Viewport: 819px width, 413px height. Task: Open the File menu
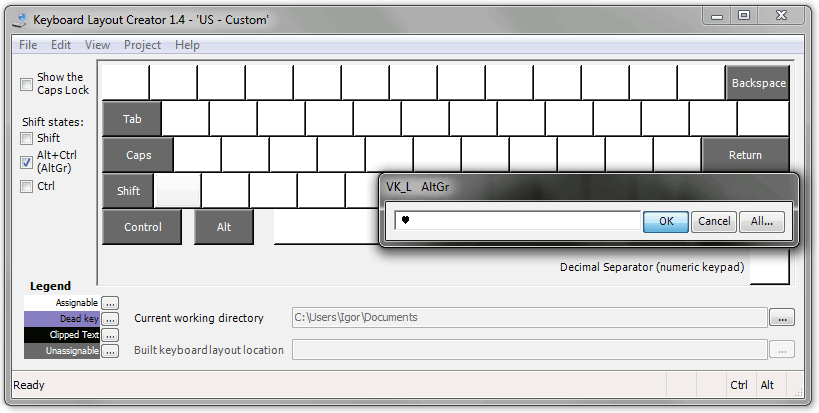(28, 45)
